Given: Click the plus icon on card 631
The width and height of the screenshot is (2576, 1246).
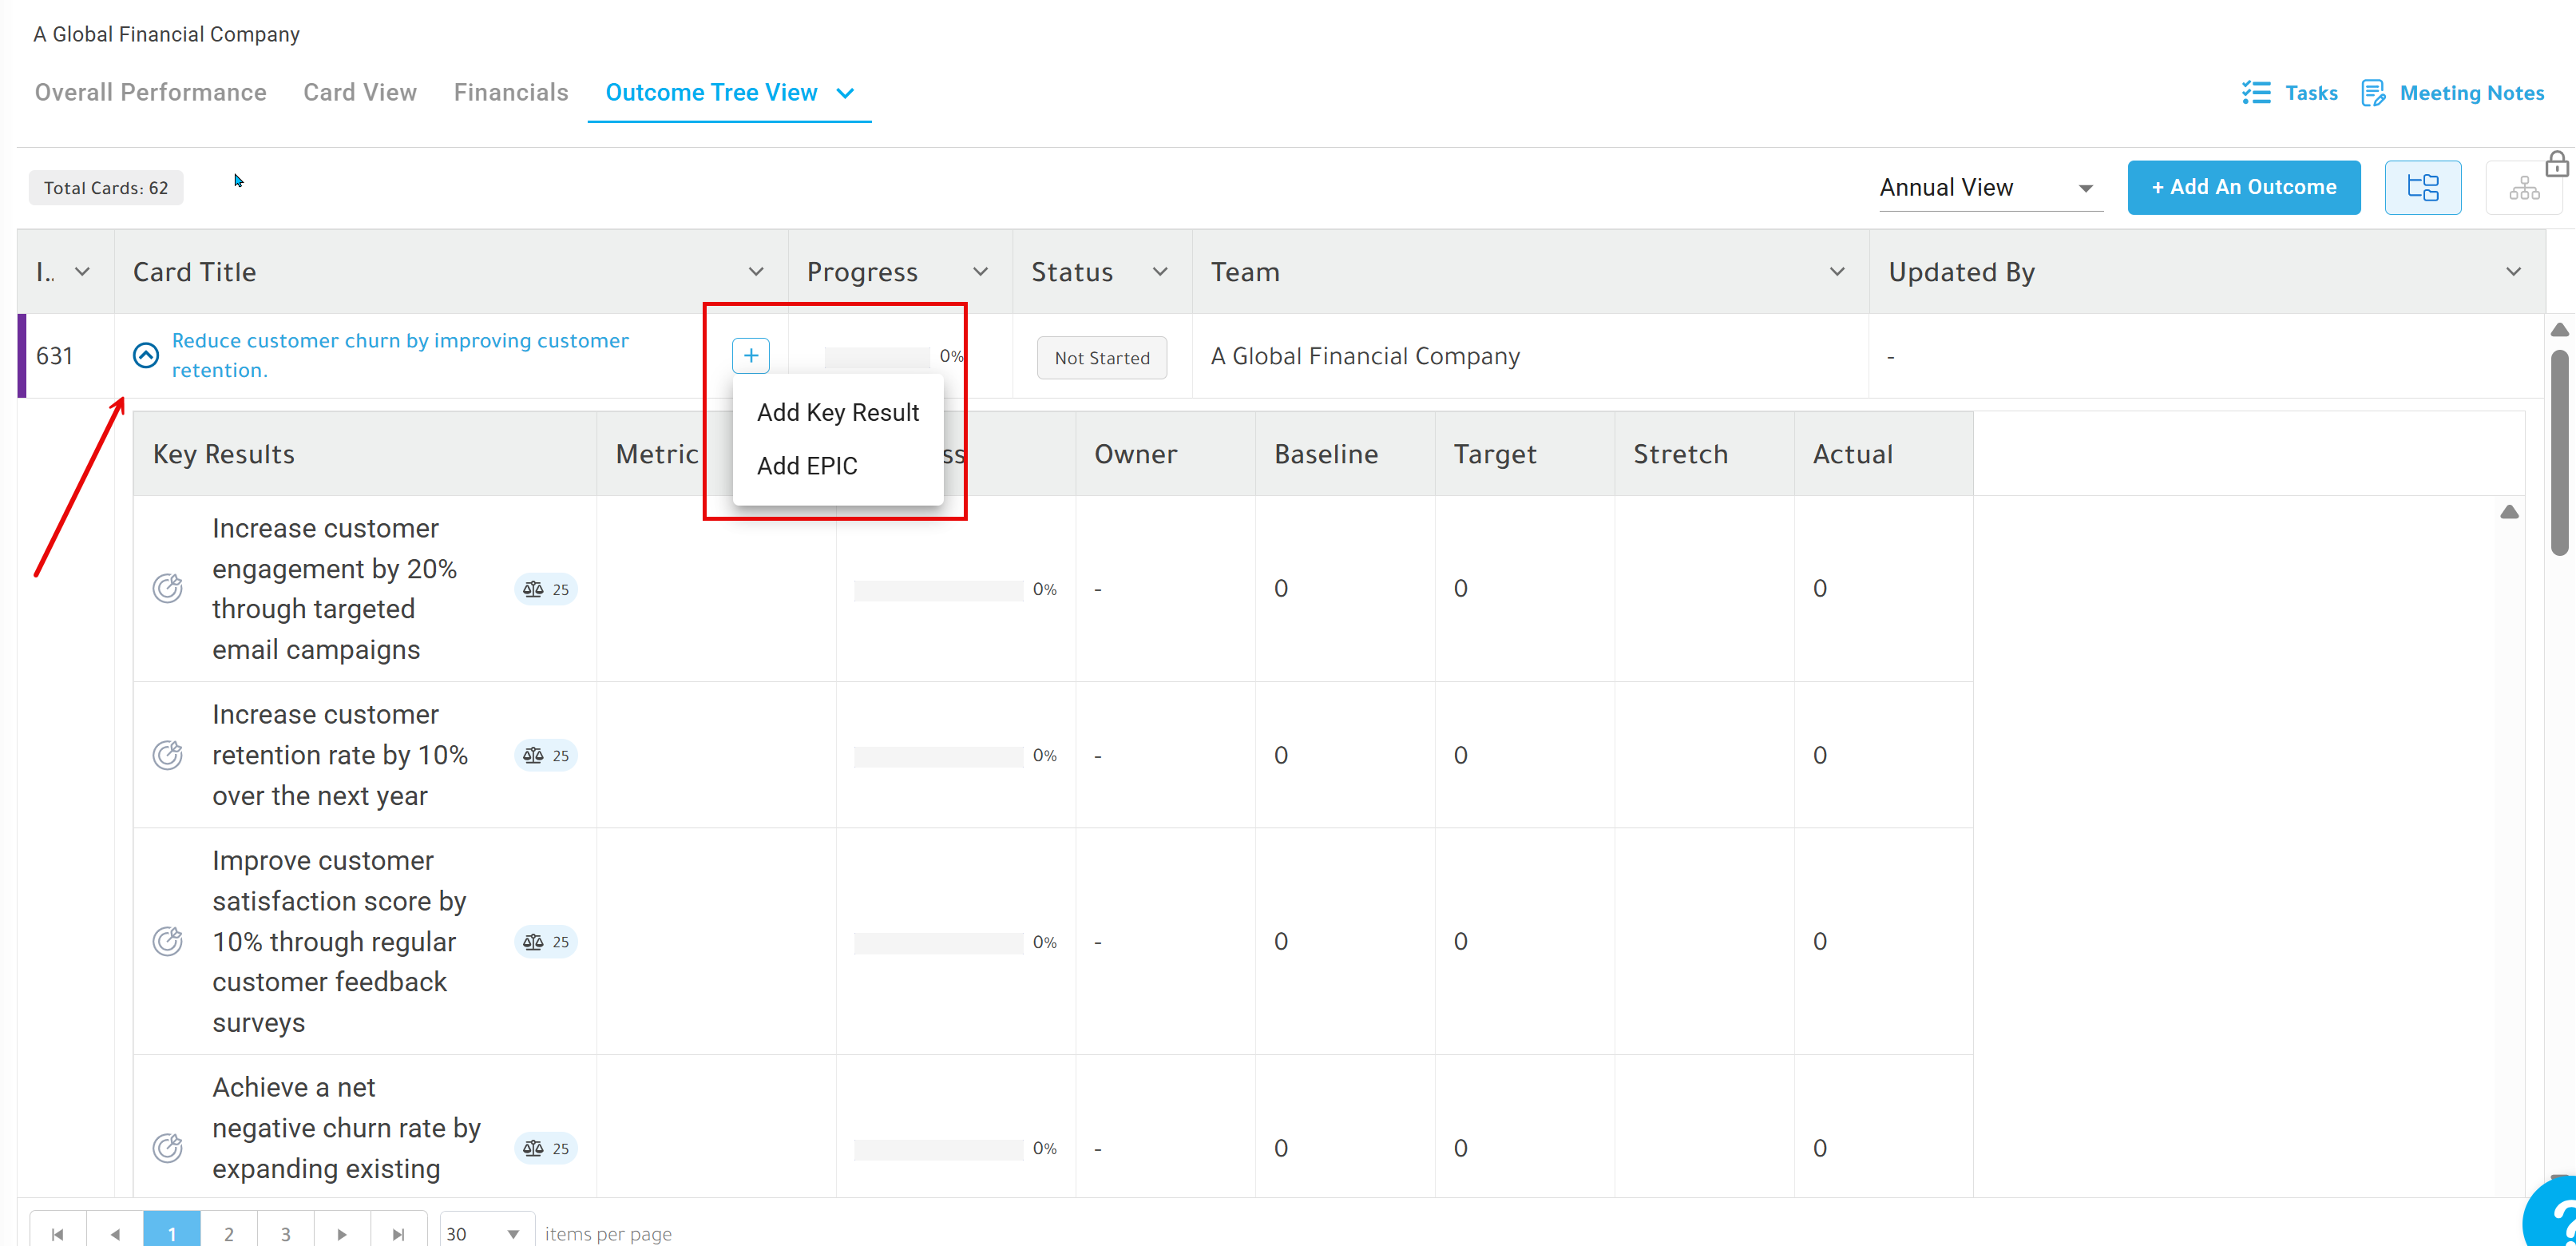Looking at the screenshot, I should (x=750, y=355).
